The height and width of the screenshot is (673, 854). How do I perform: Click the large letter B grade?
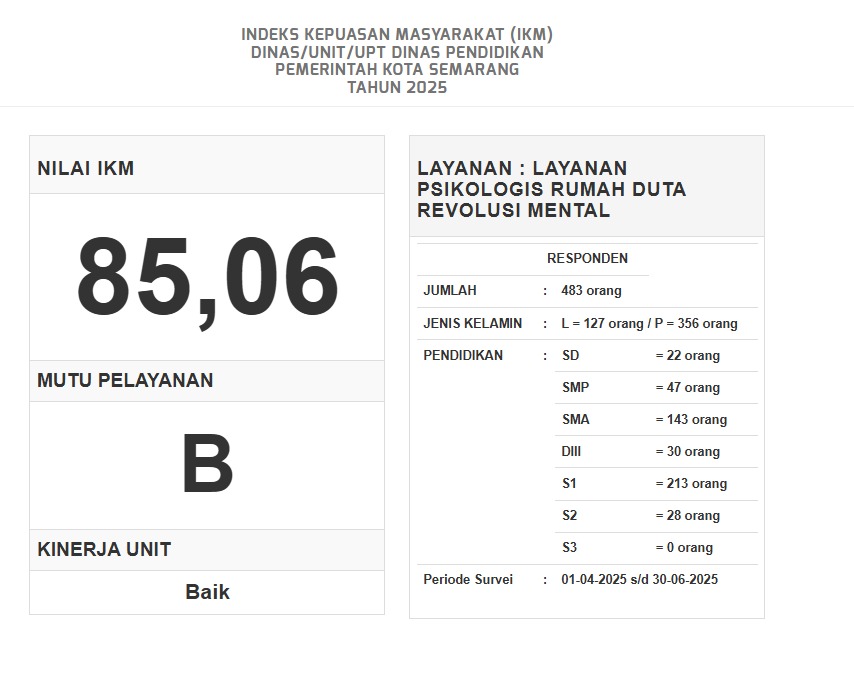point(207,465)
